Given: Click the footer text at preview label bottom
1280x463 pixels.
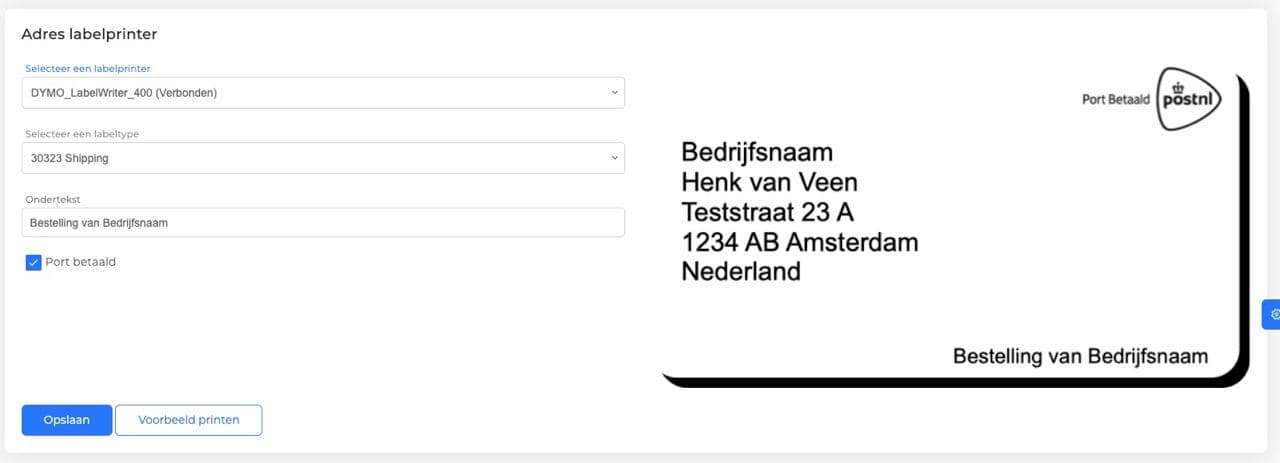Looking at the screenshot, I should coord(1080,356).
